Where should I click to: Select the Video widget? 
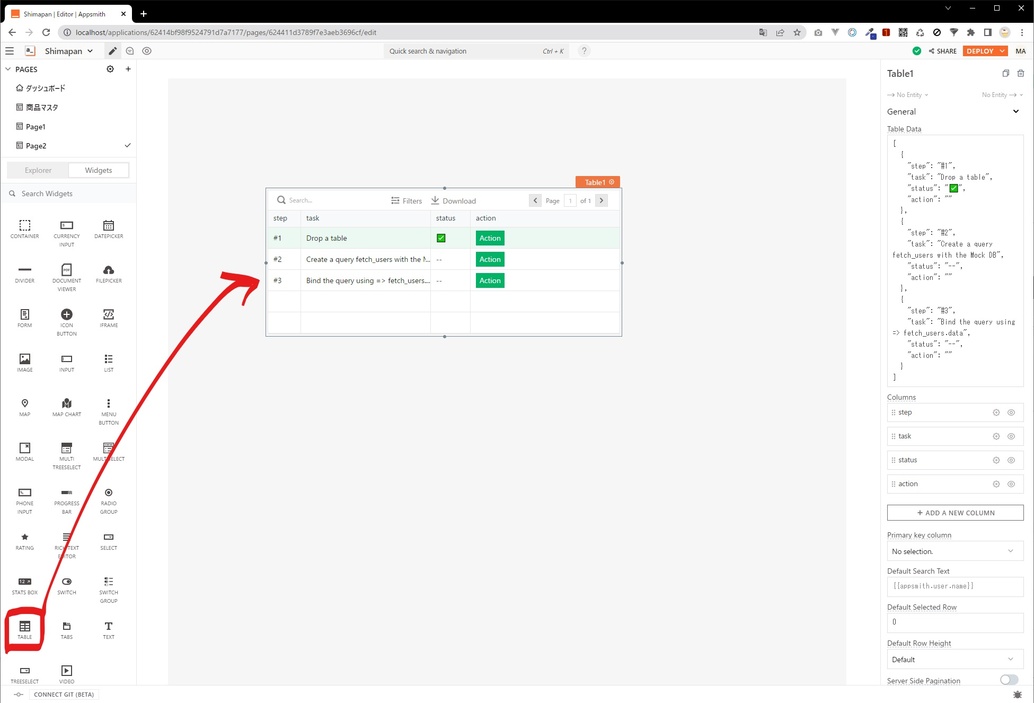(x=67, y=674)
